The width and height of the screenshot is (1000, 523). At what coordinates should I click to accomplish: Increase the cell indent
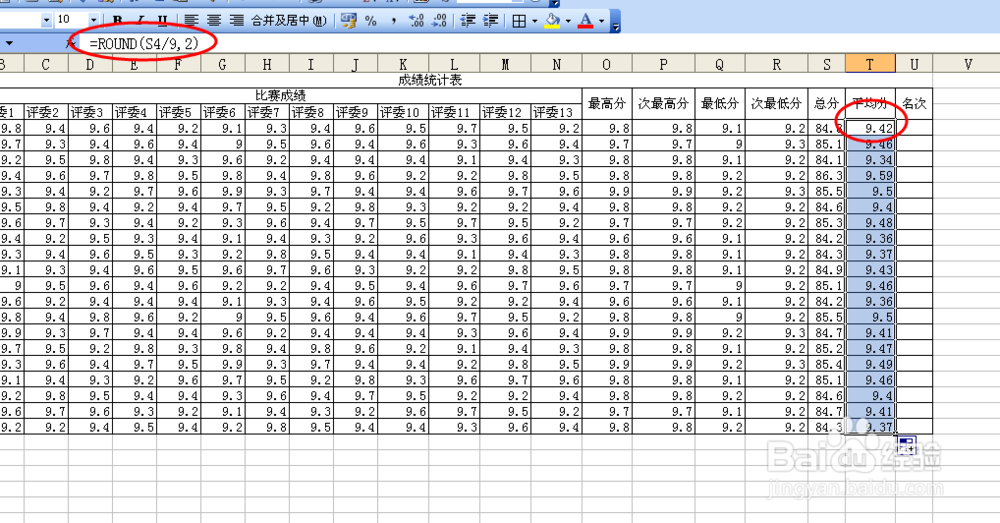pos(490,20)
